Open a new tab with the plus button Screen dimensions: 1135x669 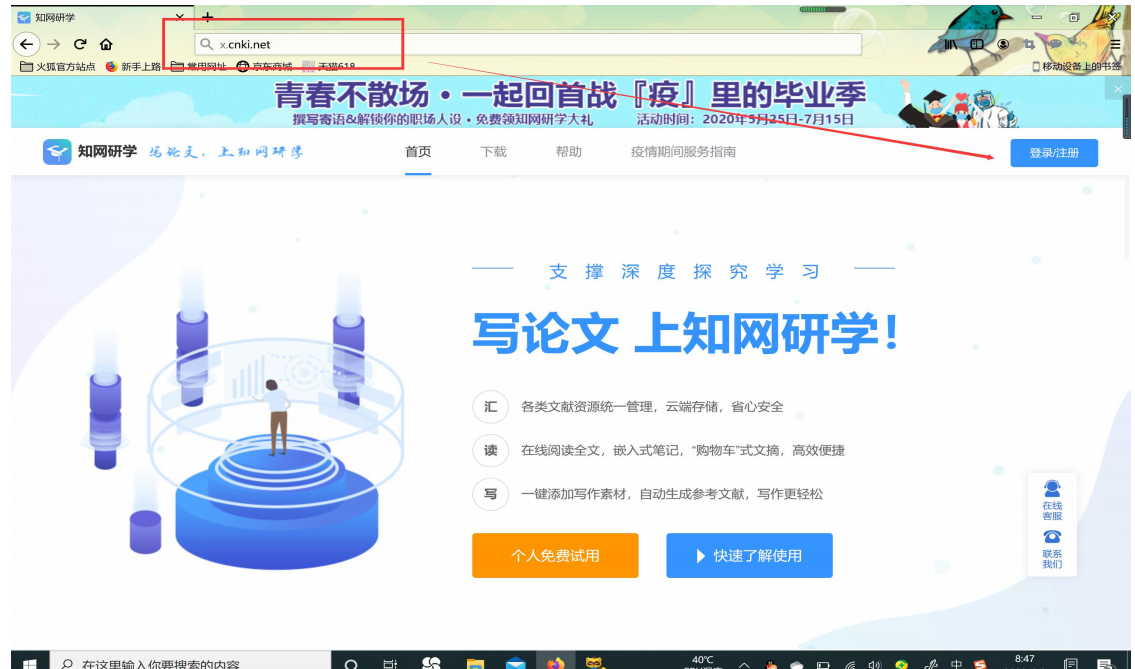coord(208,17)
